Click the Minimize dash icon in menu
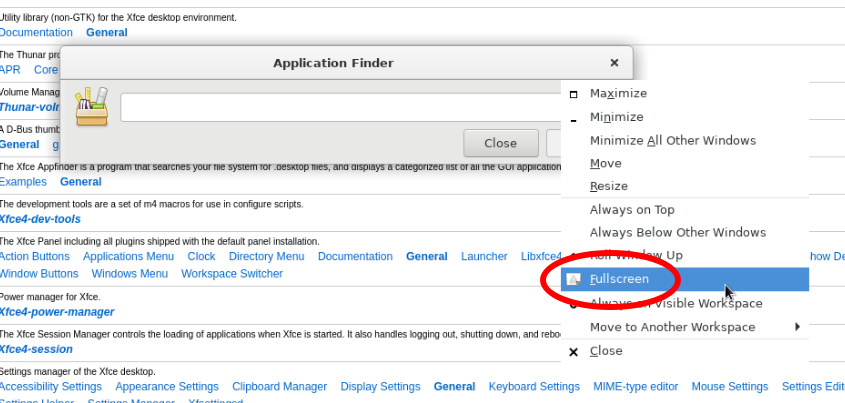845x403 pixels. click(x=573, y=118)
